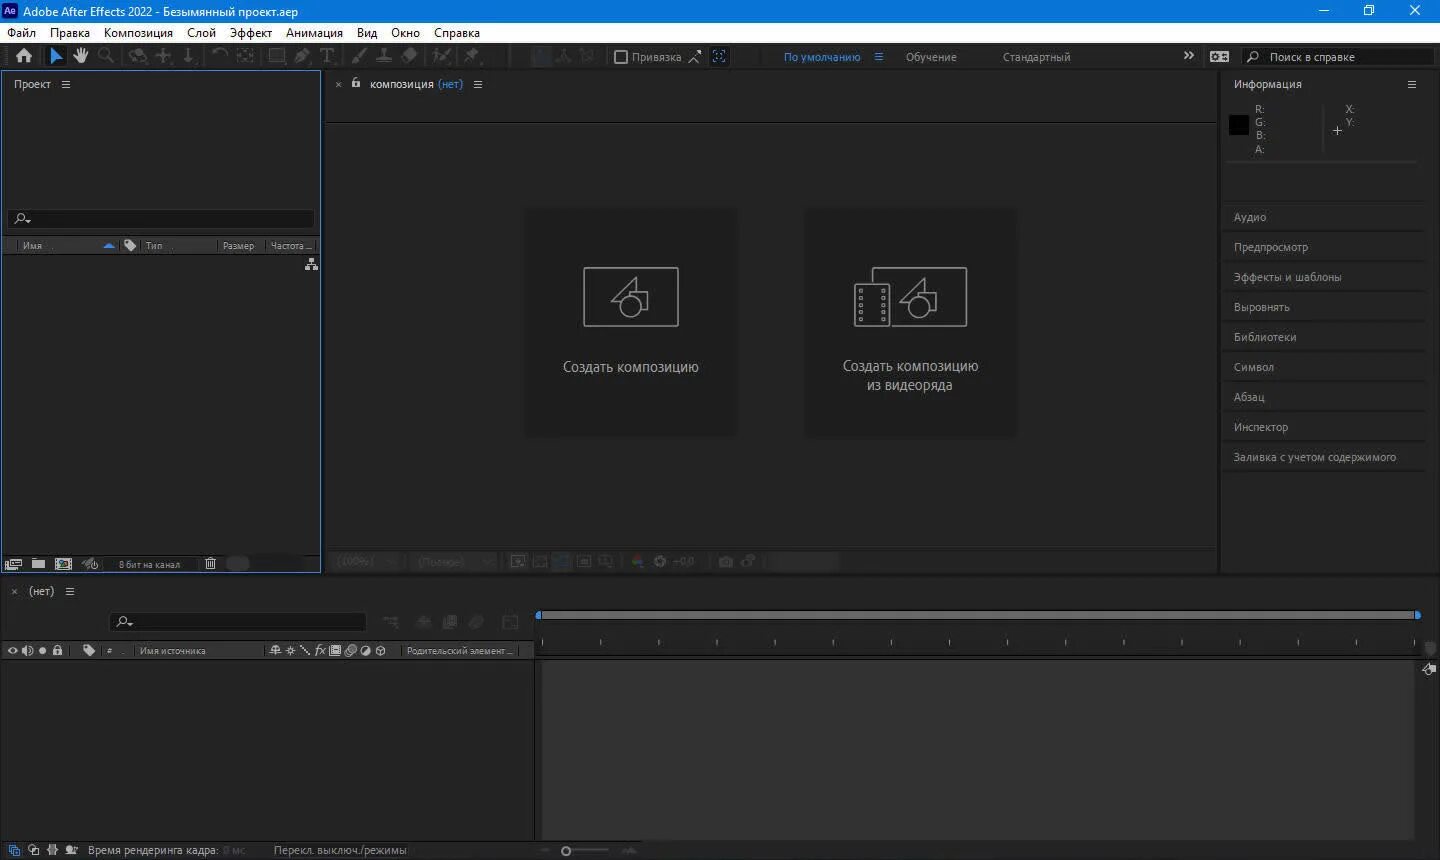Screen dimensions: 1440x860
Task: Create a new folder in the Project panel
Action: (x=38, y=563)
